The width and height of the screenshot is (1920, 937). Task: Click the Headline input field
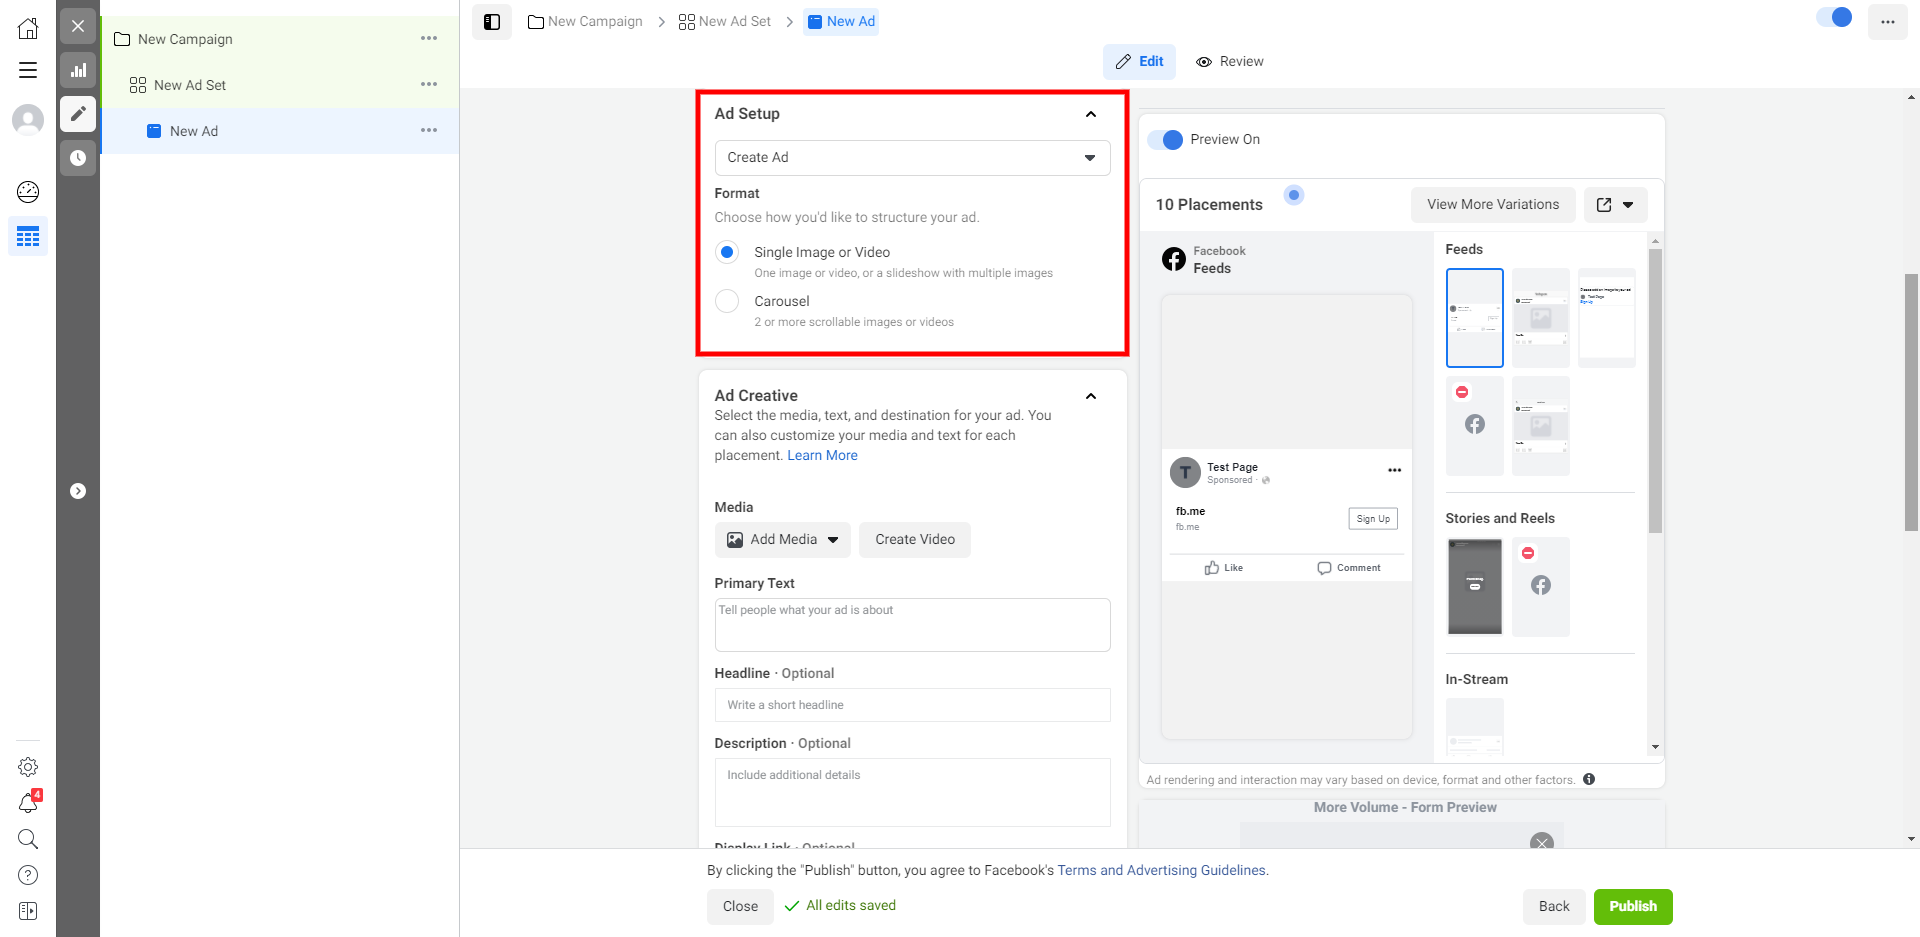912,705
